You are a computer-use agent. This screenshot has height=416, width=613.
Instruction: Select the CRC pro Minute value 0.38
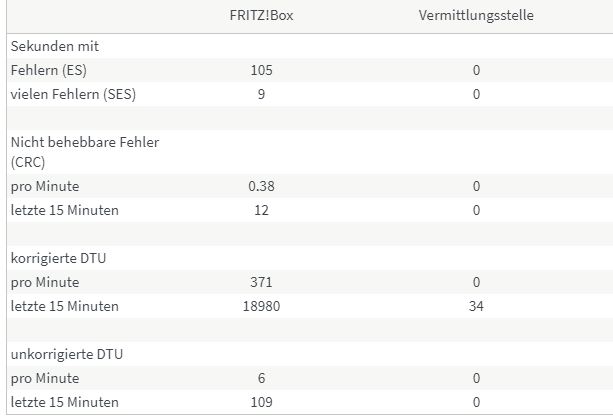[261, 186]
